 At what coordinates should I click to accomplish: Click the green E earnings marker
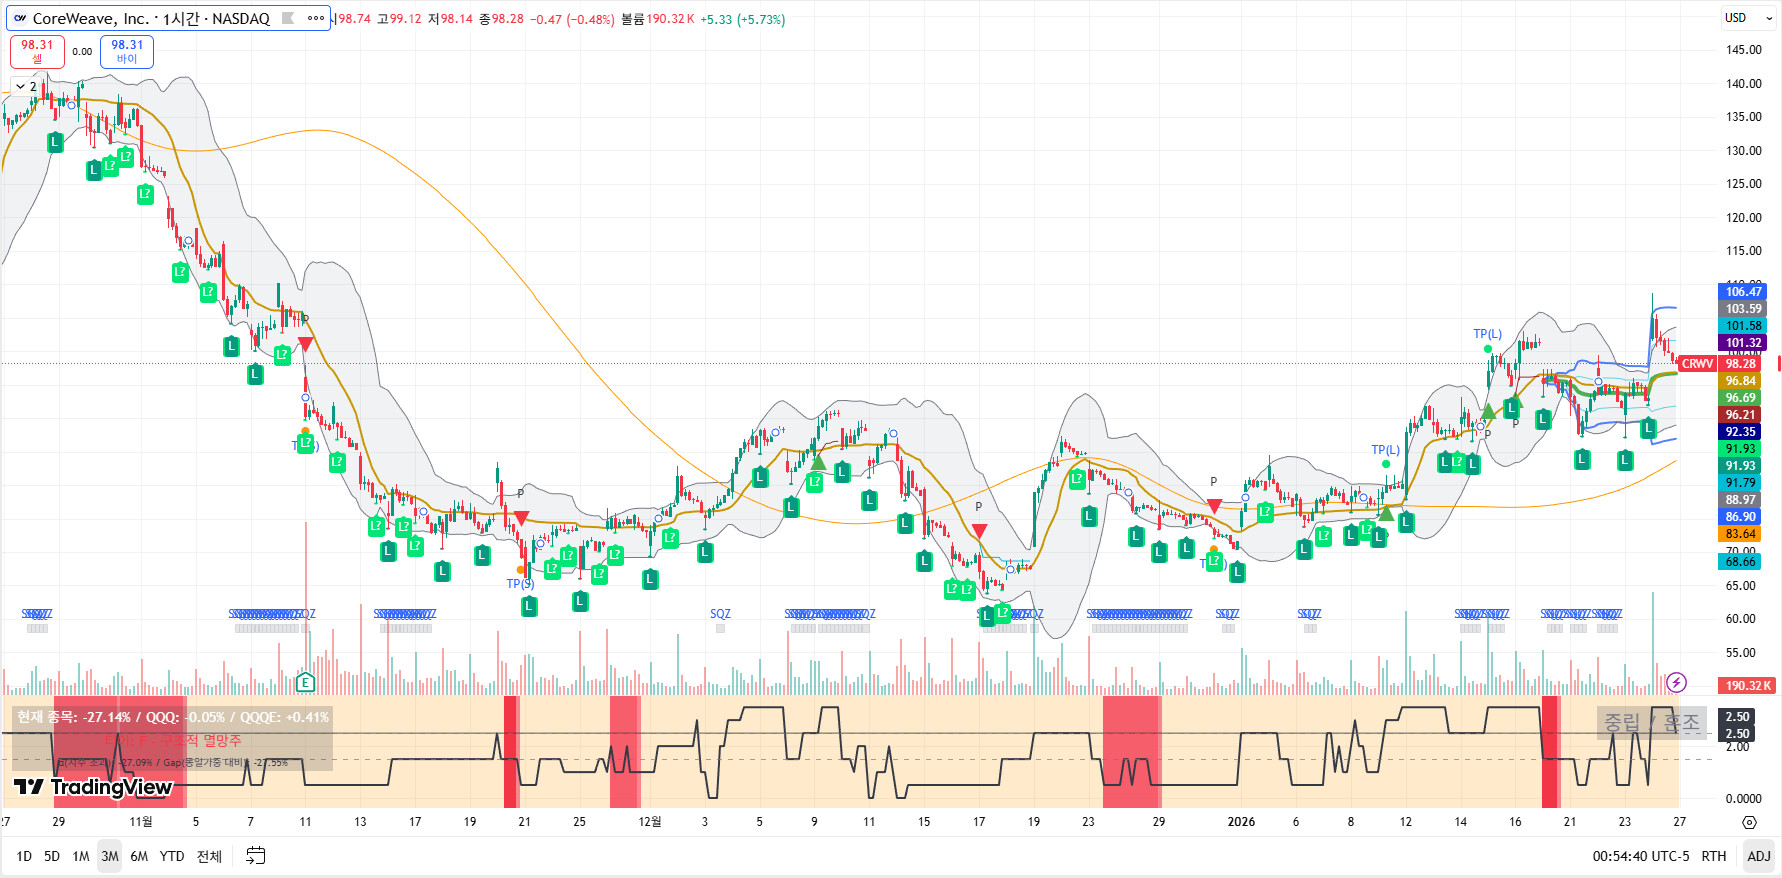tap(305, 683)
